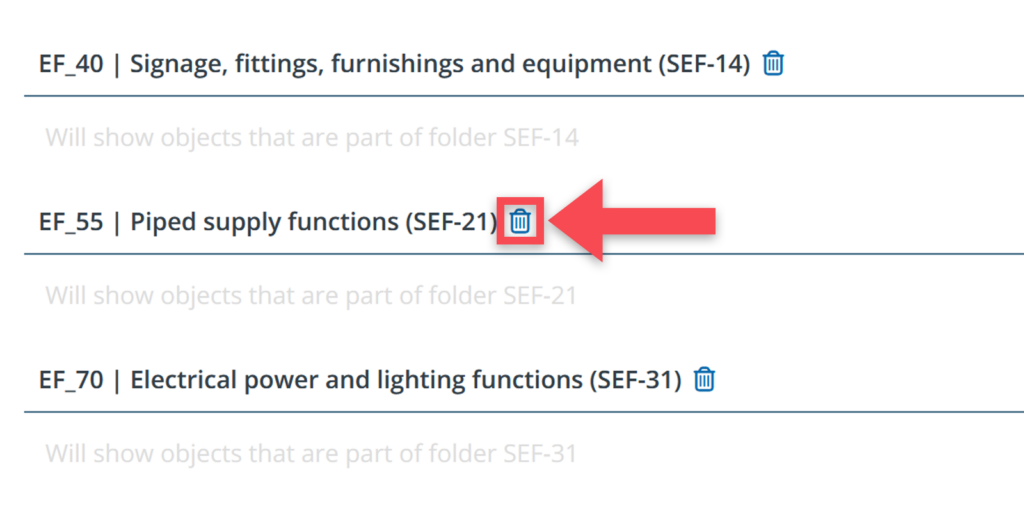Click the SEF-31 folder placeholder text

tap(311, 453)
